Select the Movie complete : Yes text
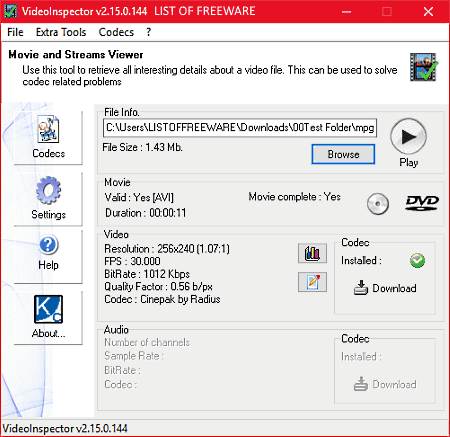This screenshot has width=450, height=437. pos(294,197)
